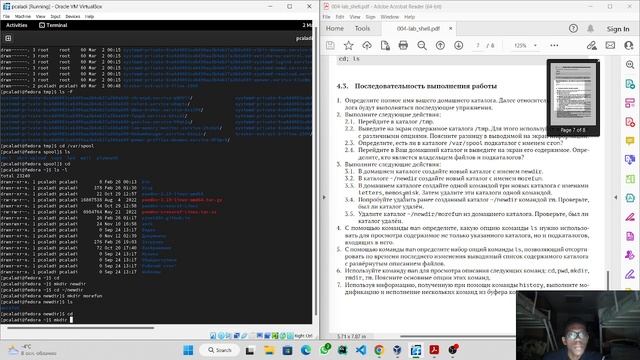Collapse the Acrobat right tools pane arrow
Screen dimensions: 640x360
coord(616,198)
